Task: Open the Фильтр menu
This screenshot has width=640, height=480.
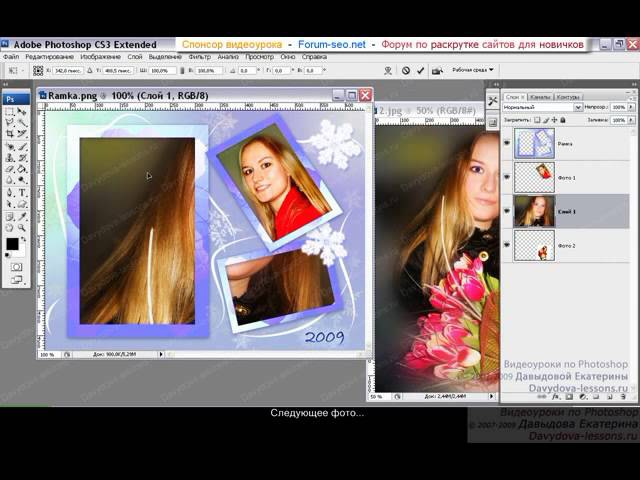Action: pos(200,57)
